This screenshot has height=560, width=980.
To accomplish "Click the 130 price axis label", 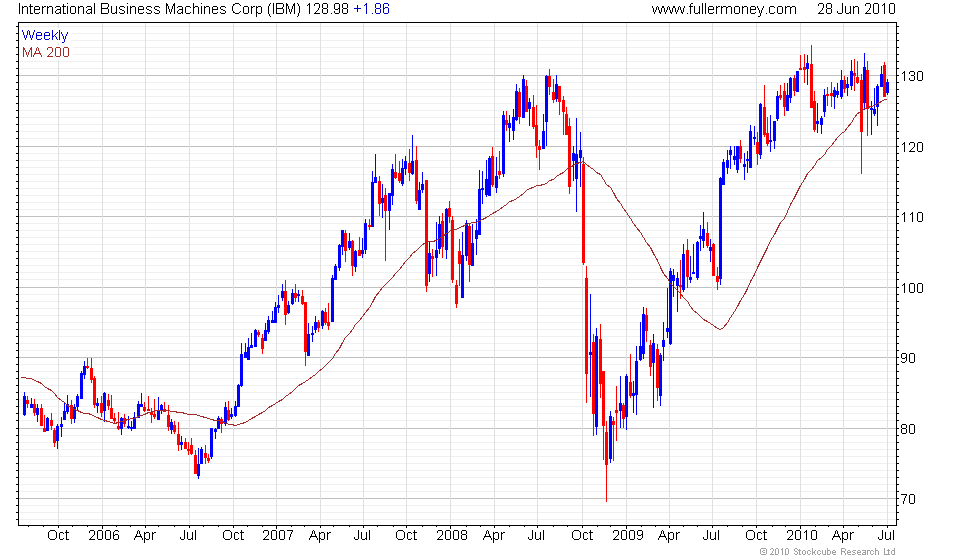I will pos(912,76).
